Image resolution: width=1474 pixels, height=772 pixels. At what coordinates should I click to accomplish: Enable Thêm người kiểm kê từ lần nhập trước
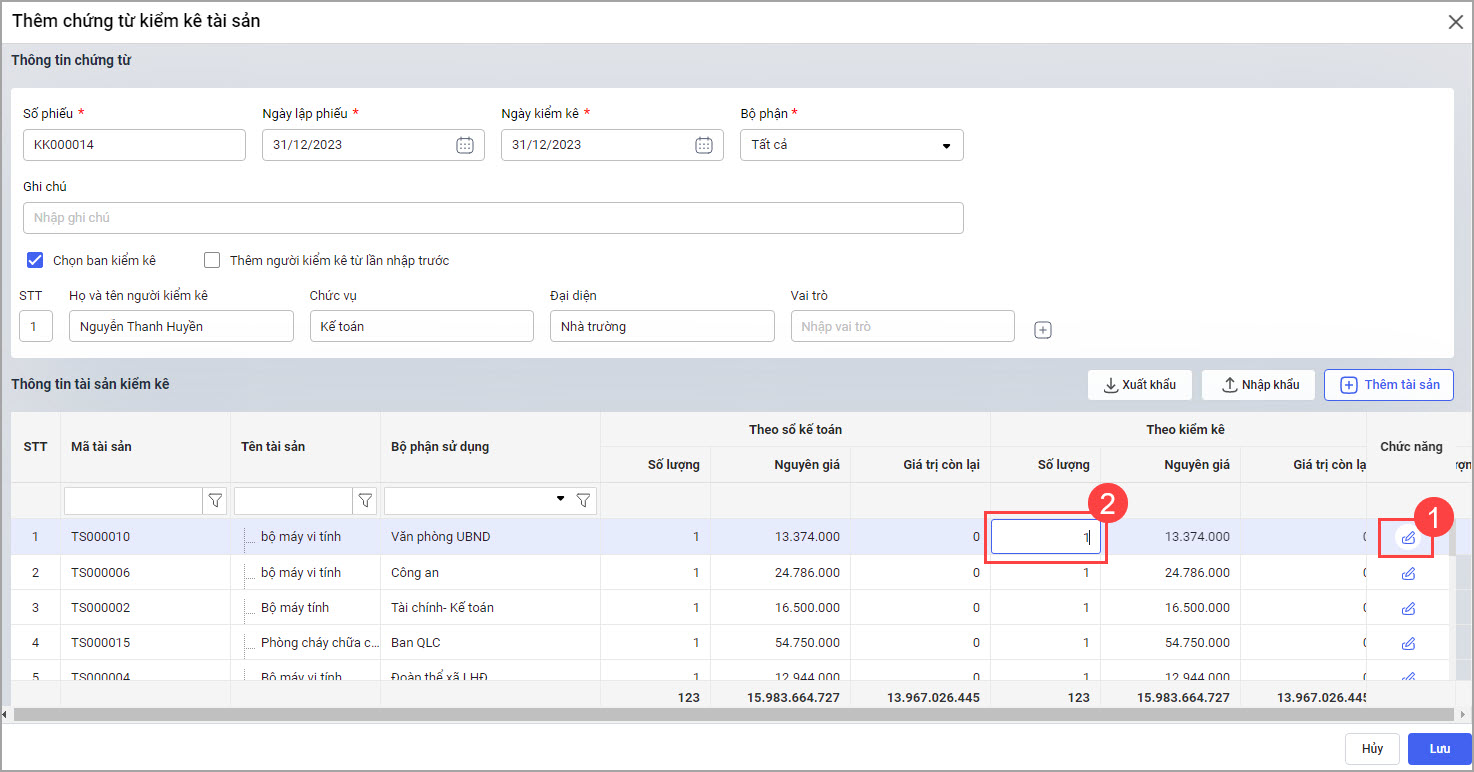[x=212, y=261]
